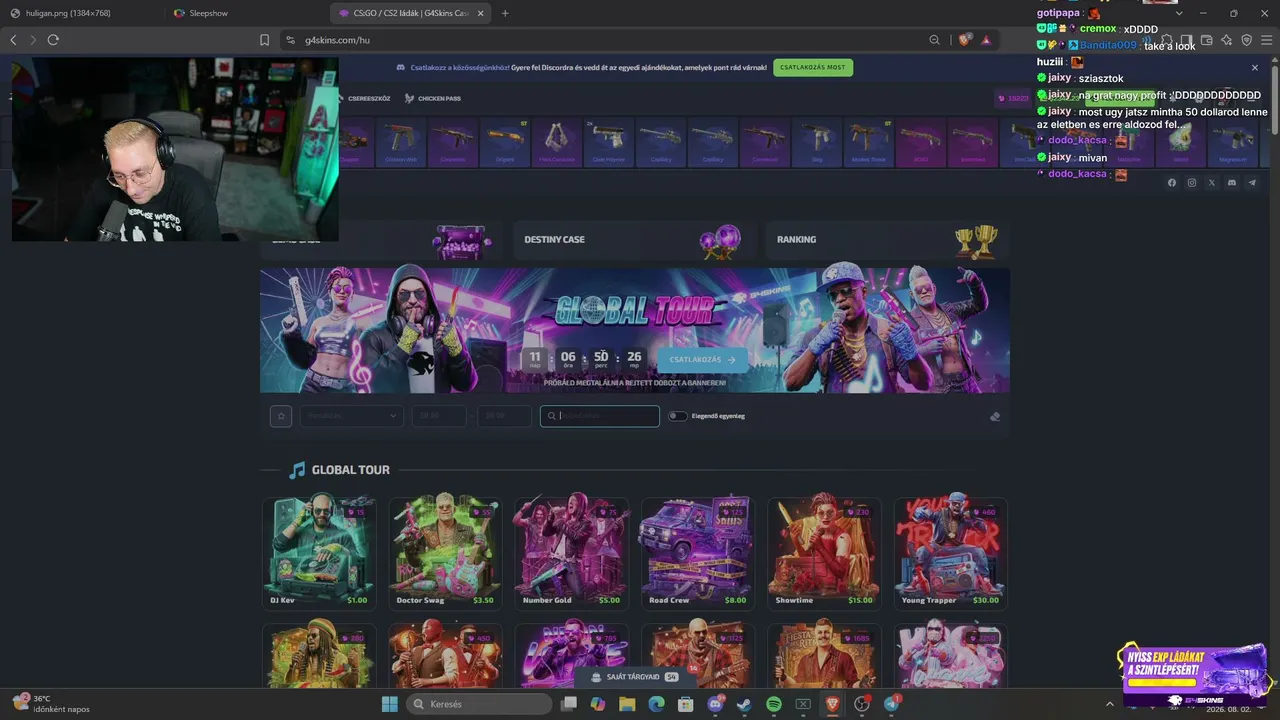
Task: Click the Facebook social icon
Action: click(1172, 183)
